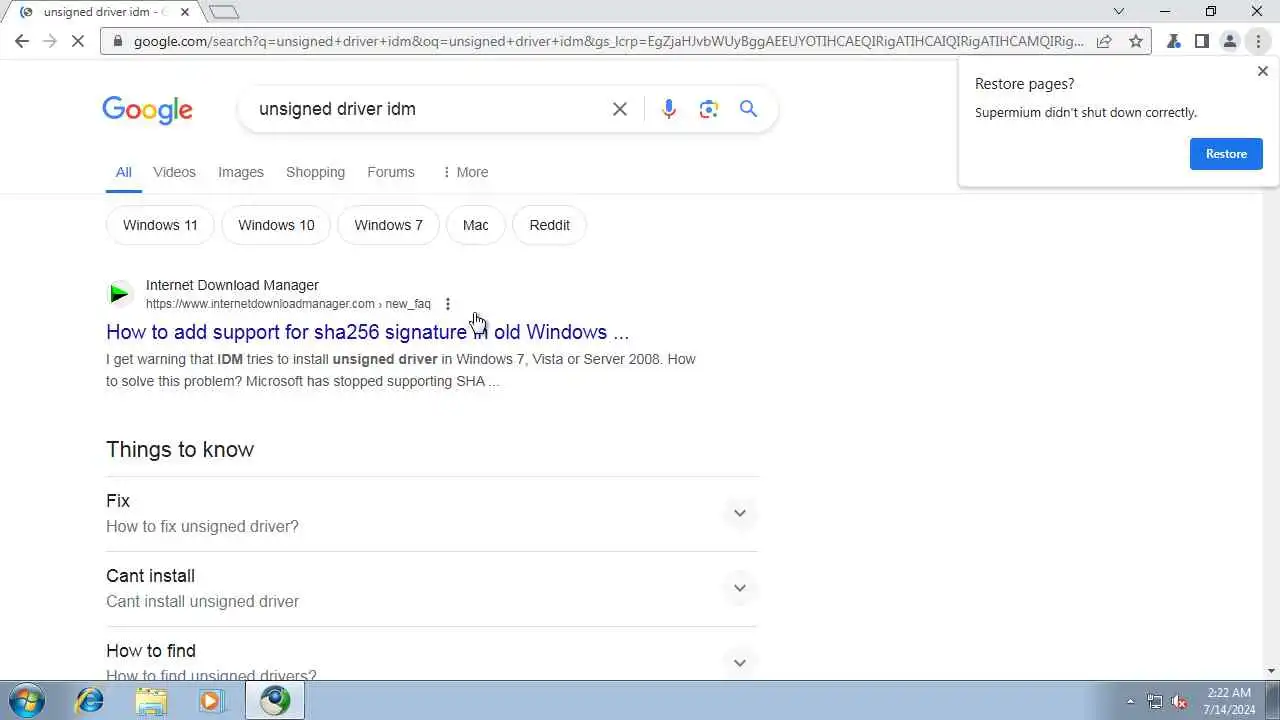Click the address bar URL

608,41
